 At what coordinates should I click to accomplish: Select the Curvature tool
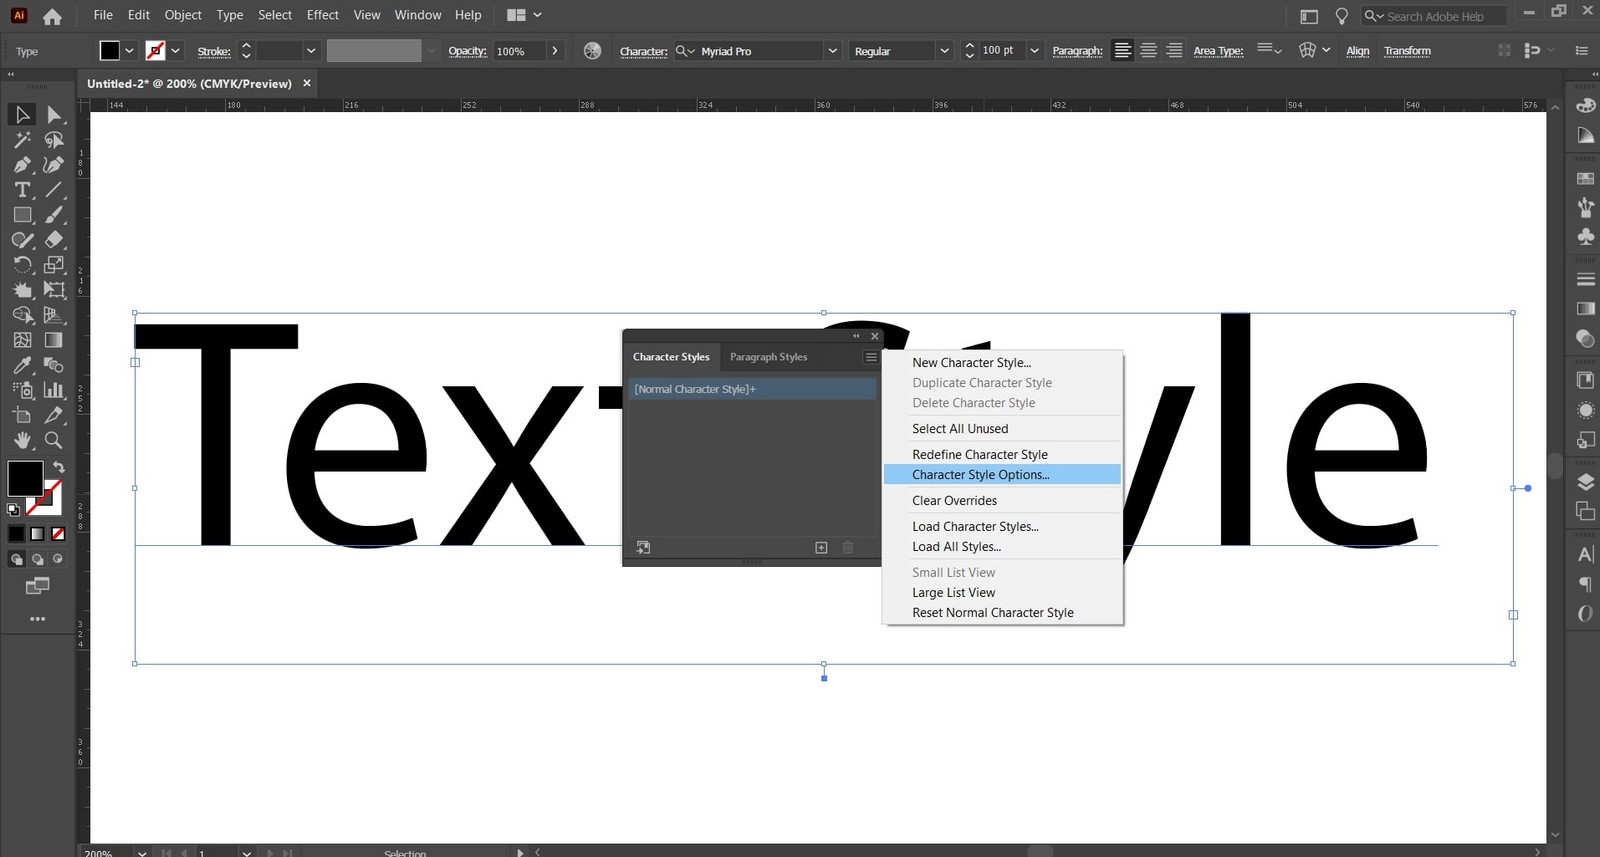click(54, 165)
